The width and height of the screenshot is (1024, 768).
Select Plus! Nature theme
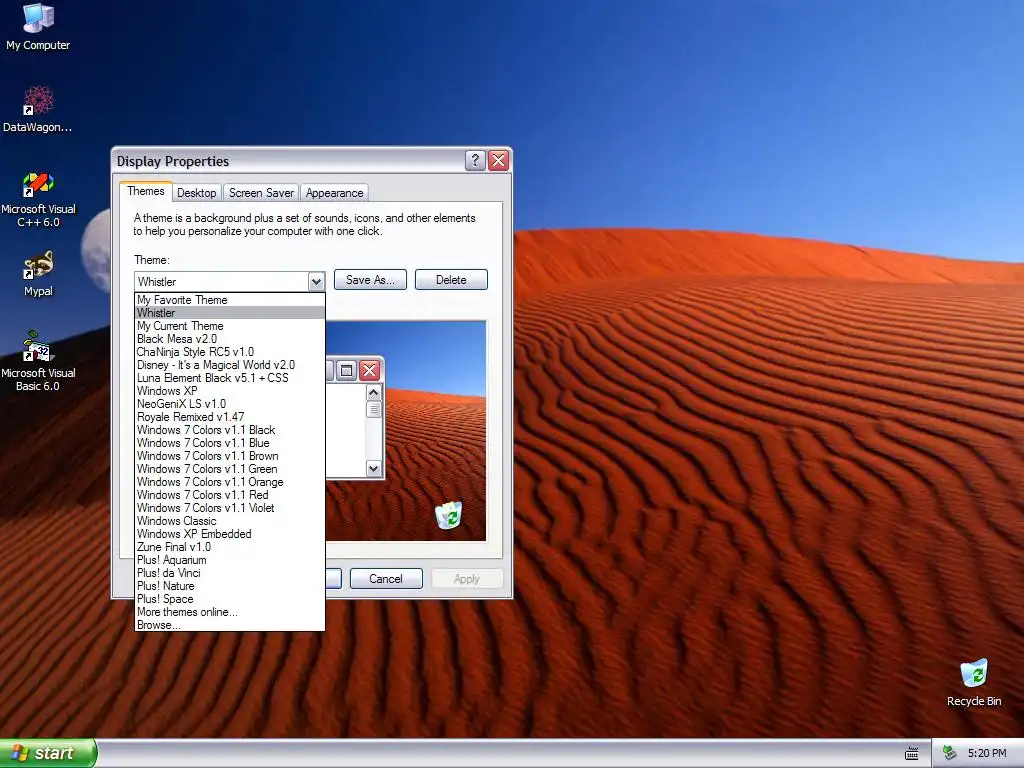coord(230,586)
